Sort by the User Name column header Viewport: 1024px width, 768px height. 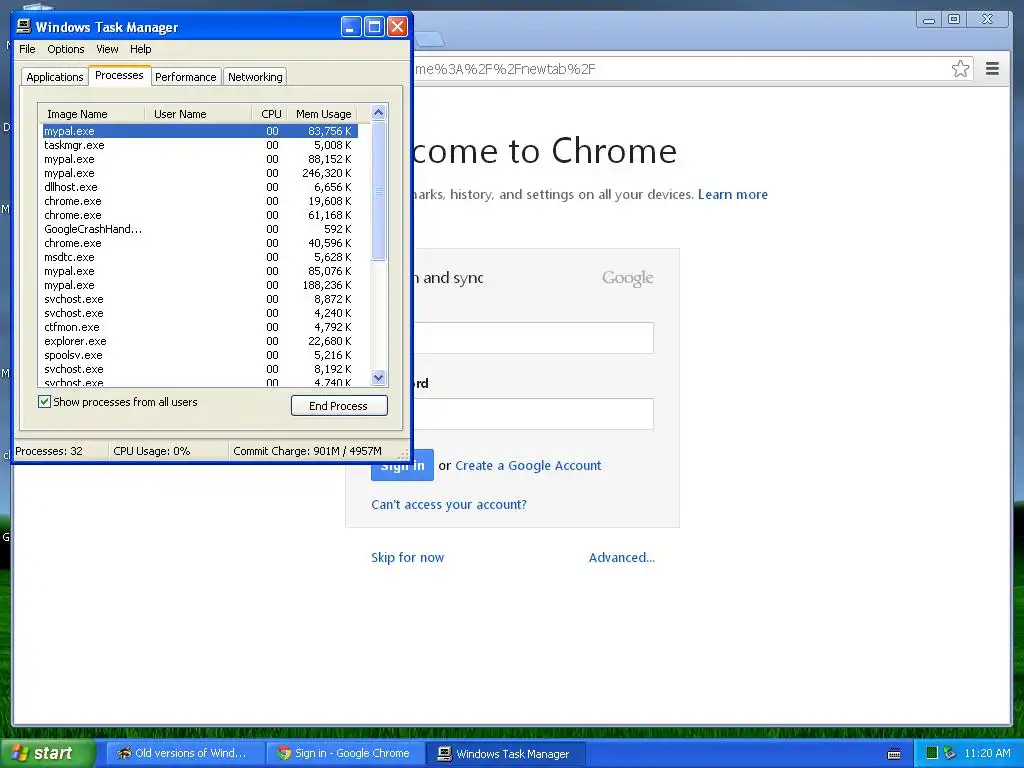point(198,114)
